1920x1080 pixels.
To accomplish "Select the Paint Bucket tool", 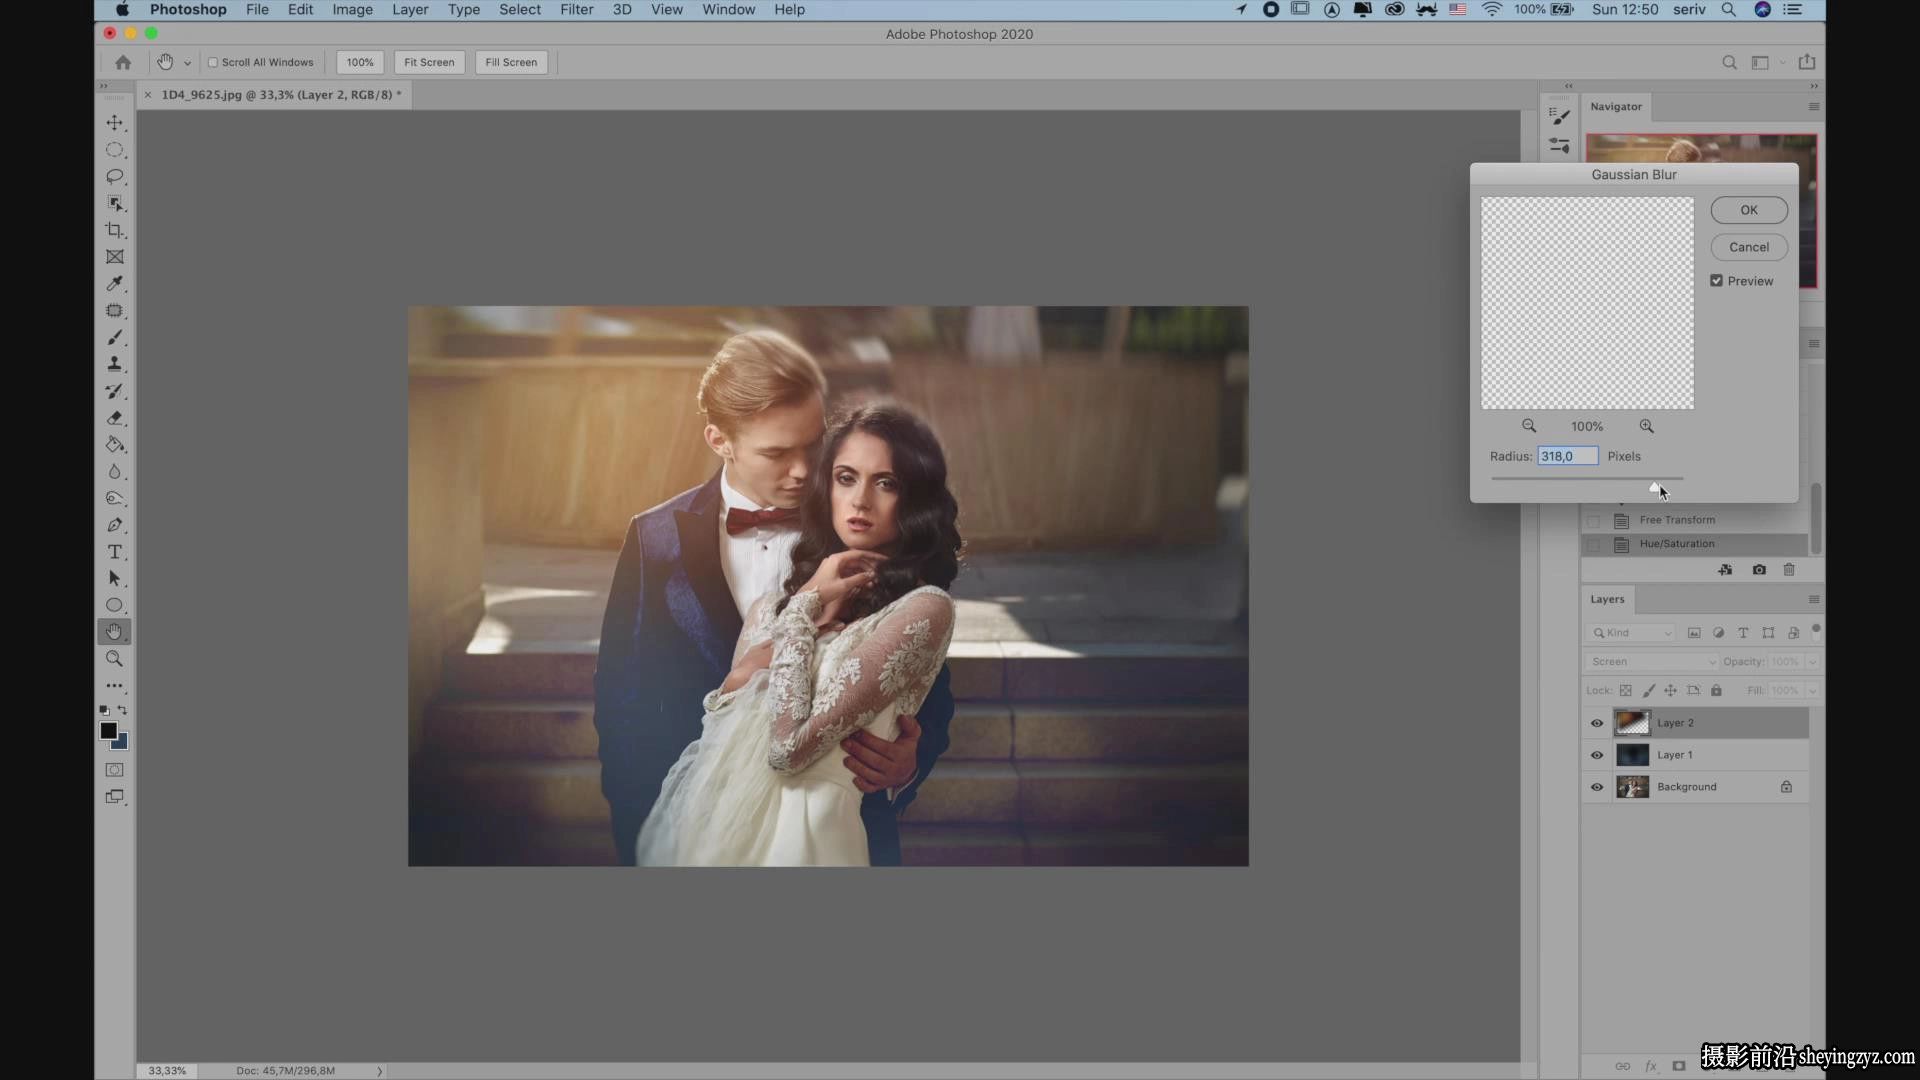I will [115, 445].
